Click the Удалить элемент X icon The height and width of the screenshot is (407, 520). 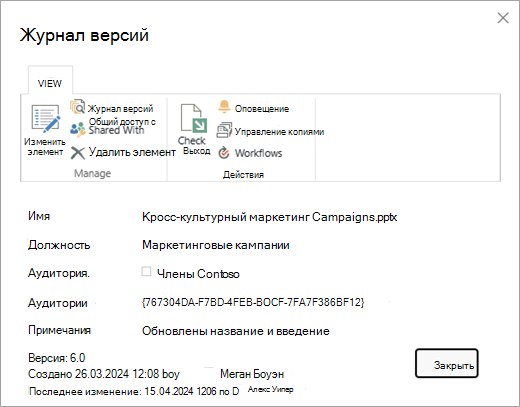[x=78, y=153]
